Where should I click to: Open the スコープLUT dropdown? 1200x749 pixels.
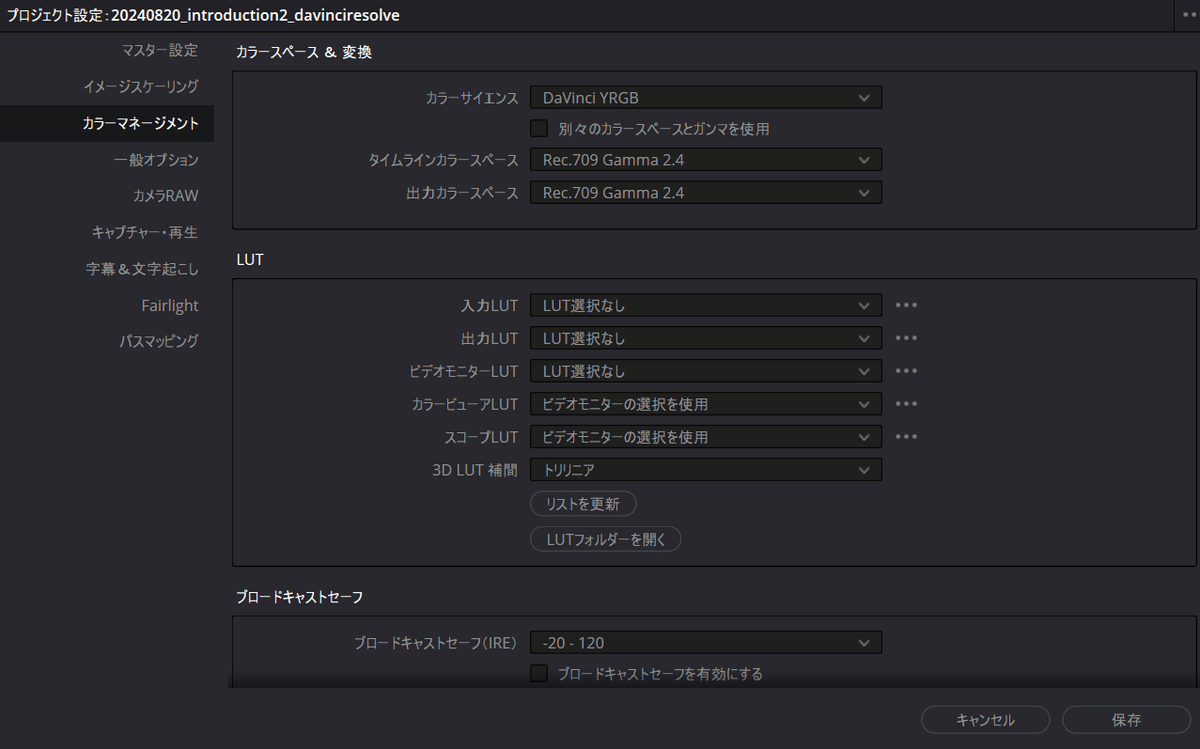706,437
